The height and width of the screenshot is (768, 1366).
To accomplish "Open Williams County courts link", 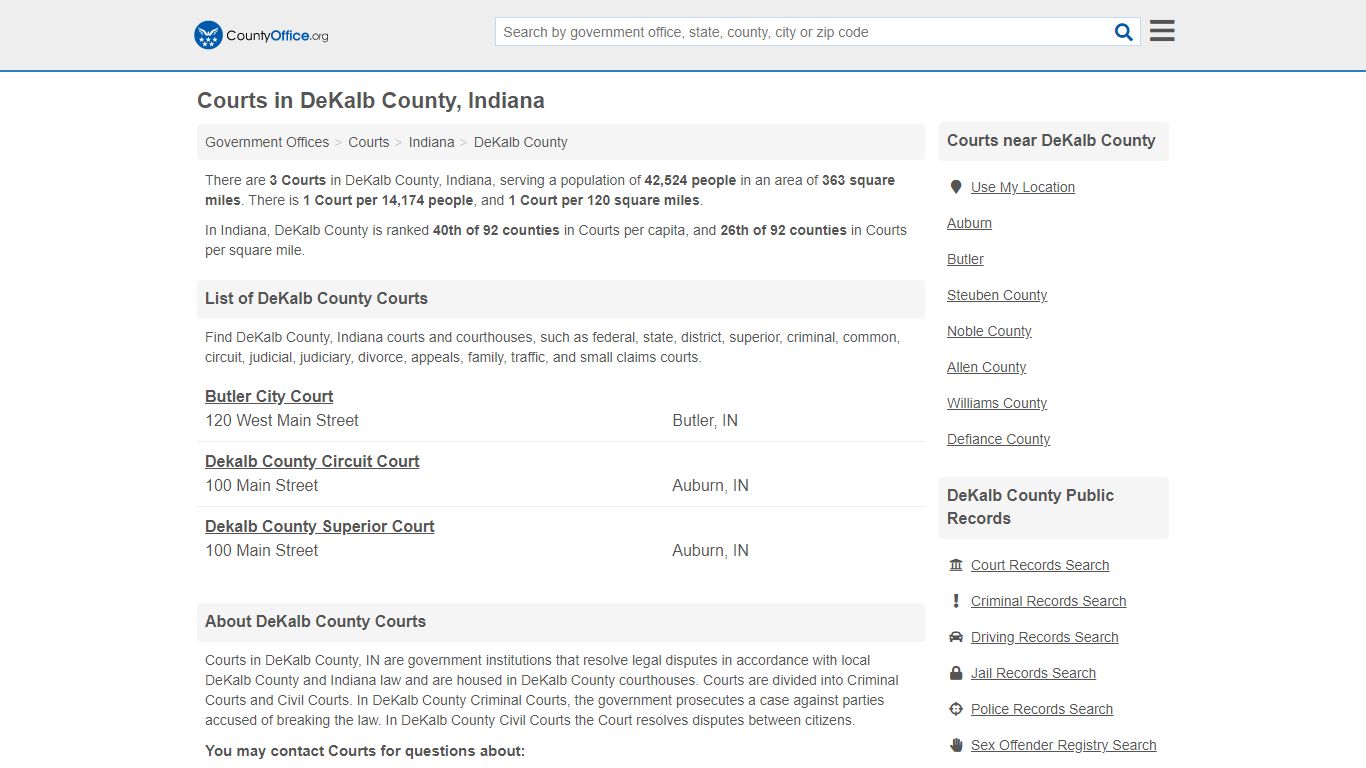I will pyautogui.click(x=997, y=403).
